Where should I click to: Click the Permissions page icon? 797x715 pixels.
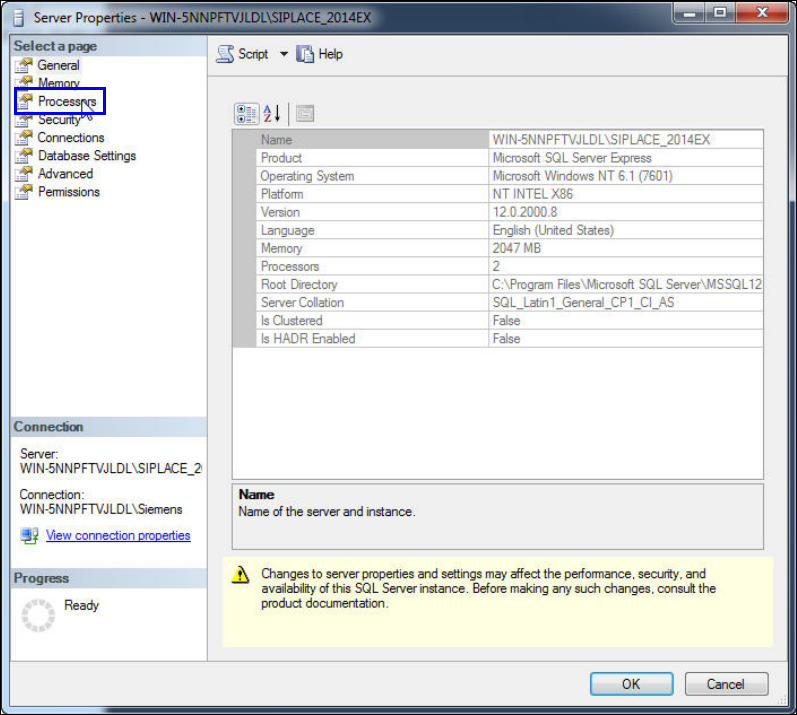(x=23, y=192)
